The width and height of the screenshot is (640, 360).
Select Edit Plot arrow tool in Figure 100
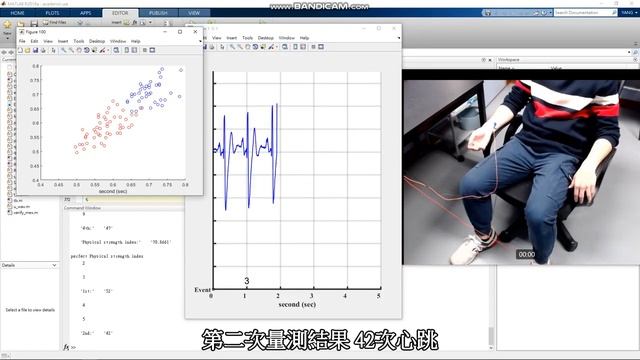click(x=53, y=50)
